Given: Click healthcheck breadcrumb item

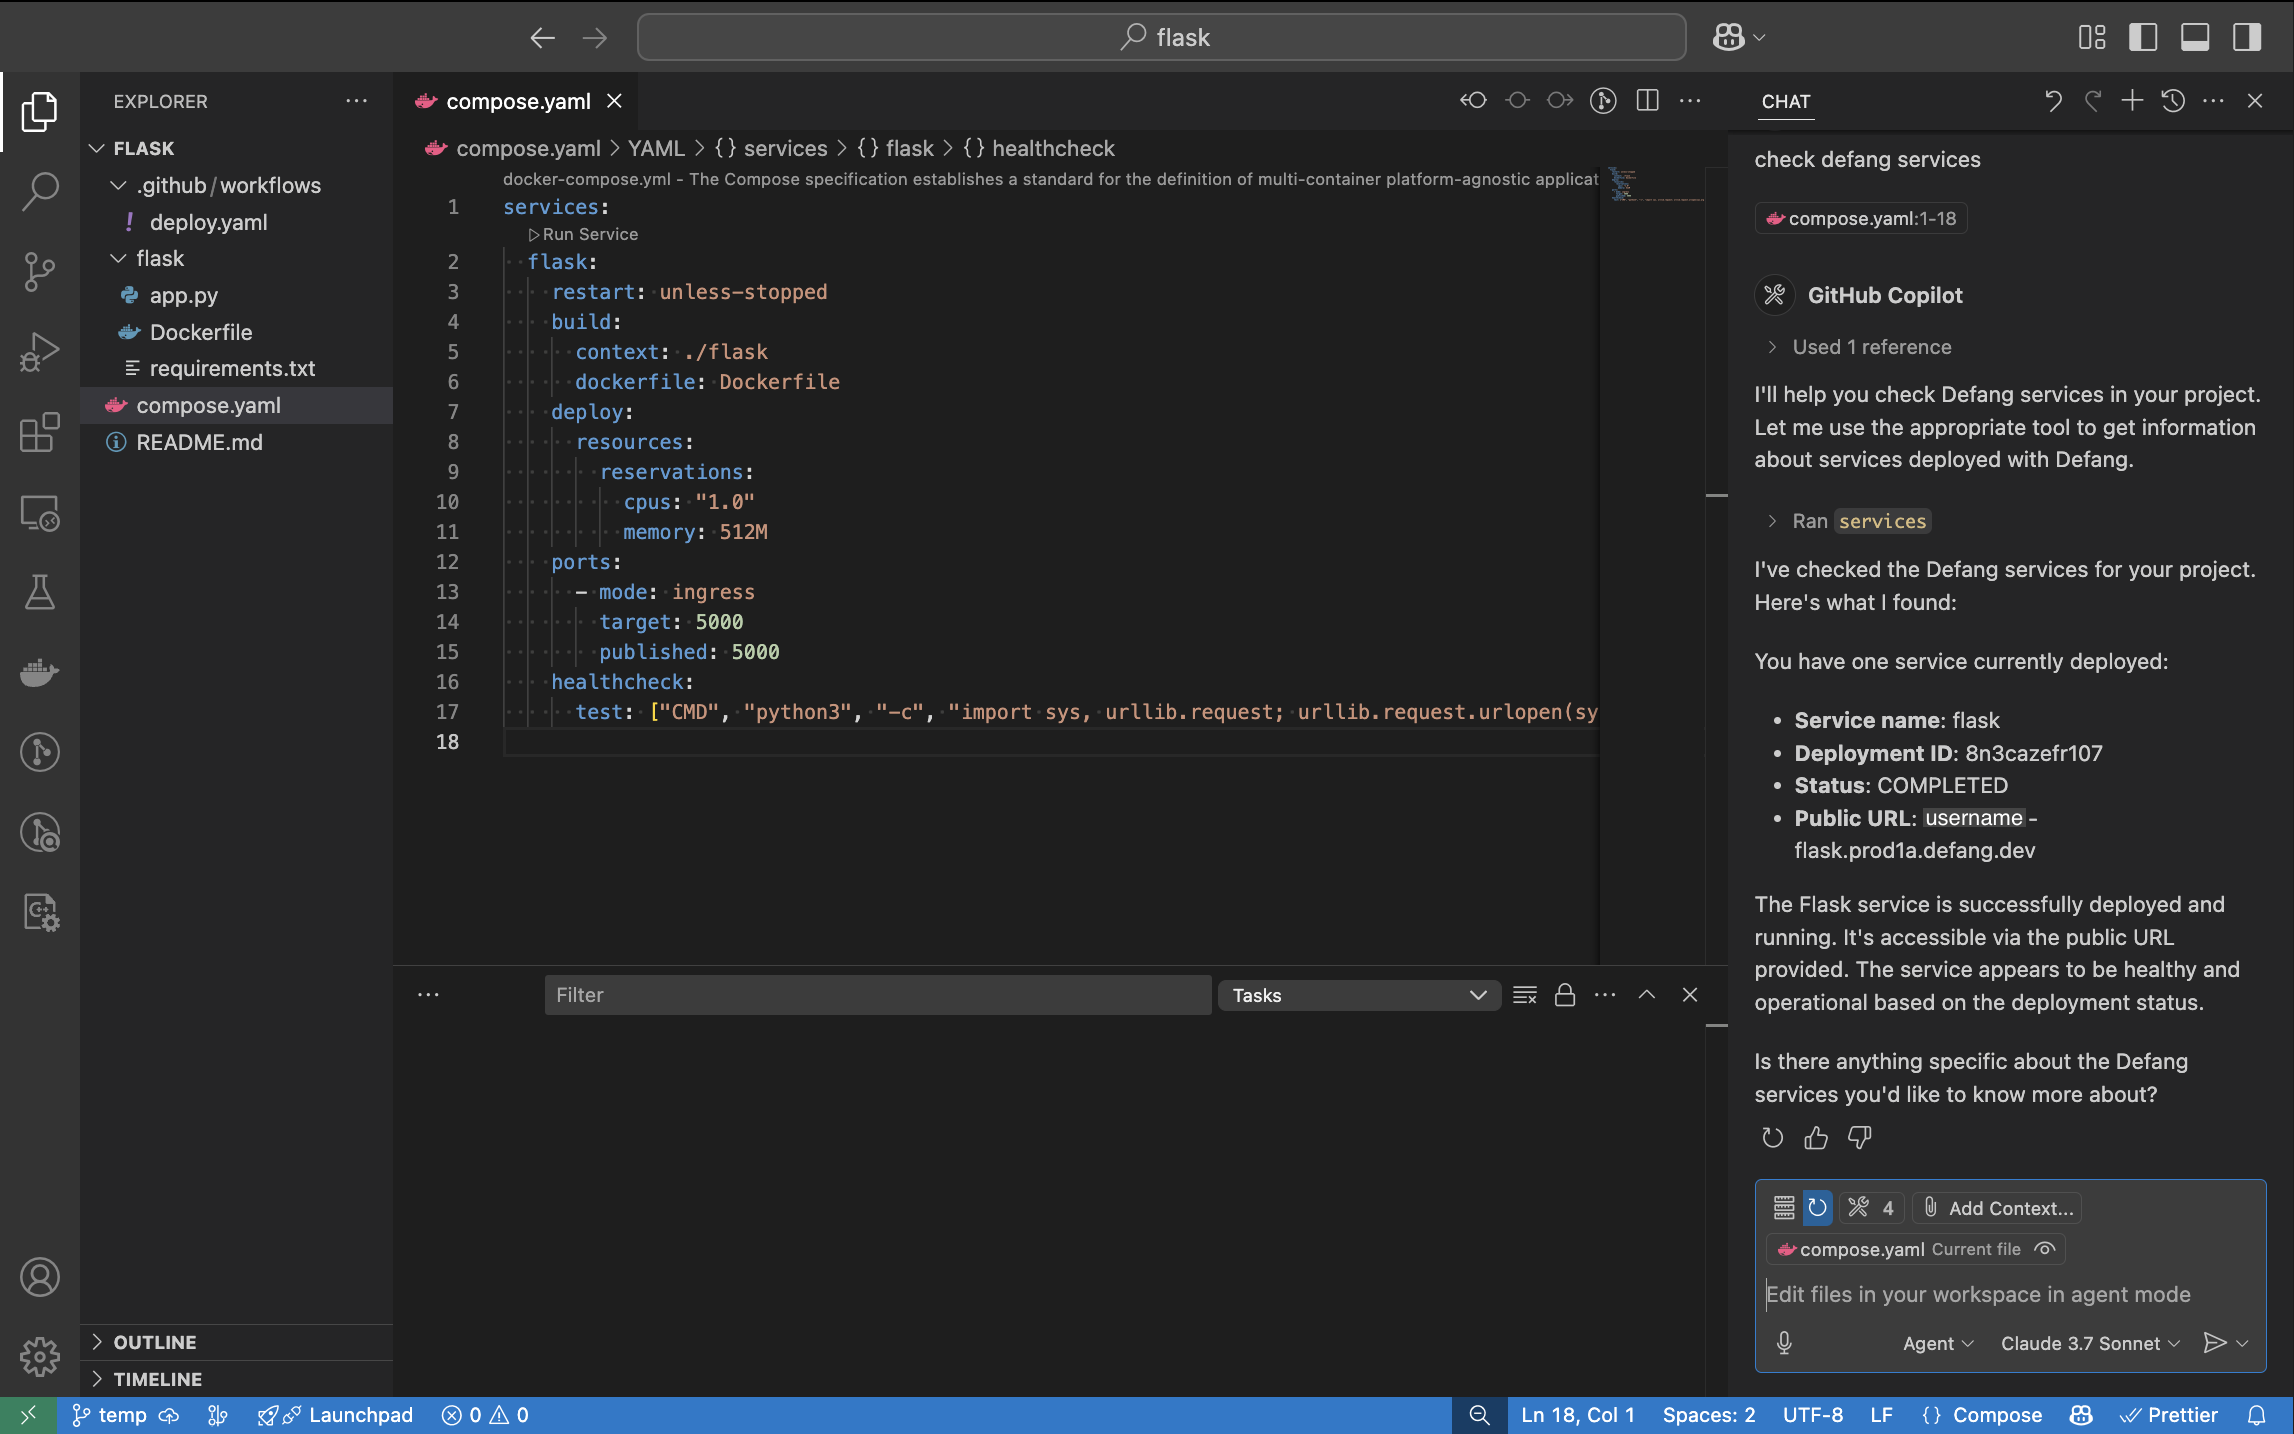Looking at the screenshot, I should [x=1052, y=148].
